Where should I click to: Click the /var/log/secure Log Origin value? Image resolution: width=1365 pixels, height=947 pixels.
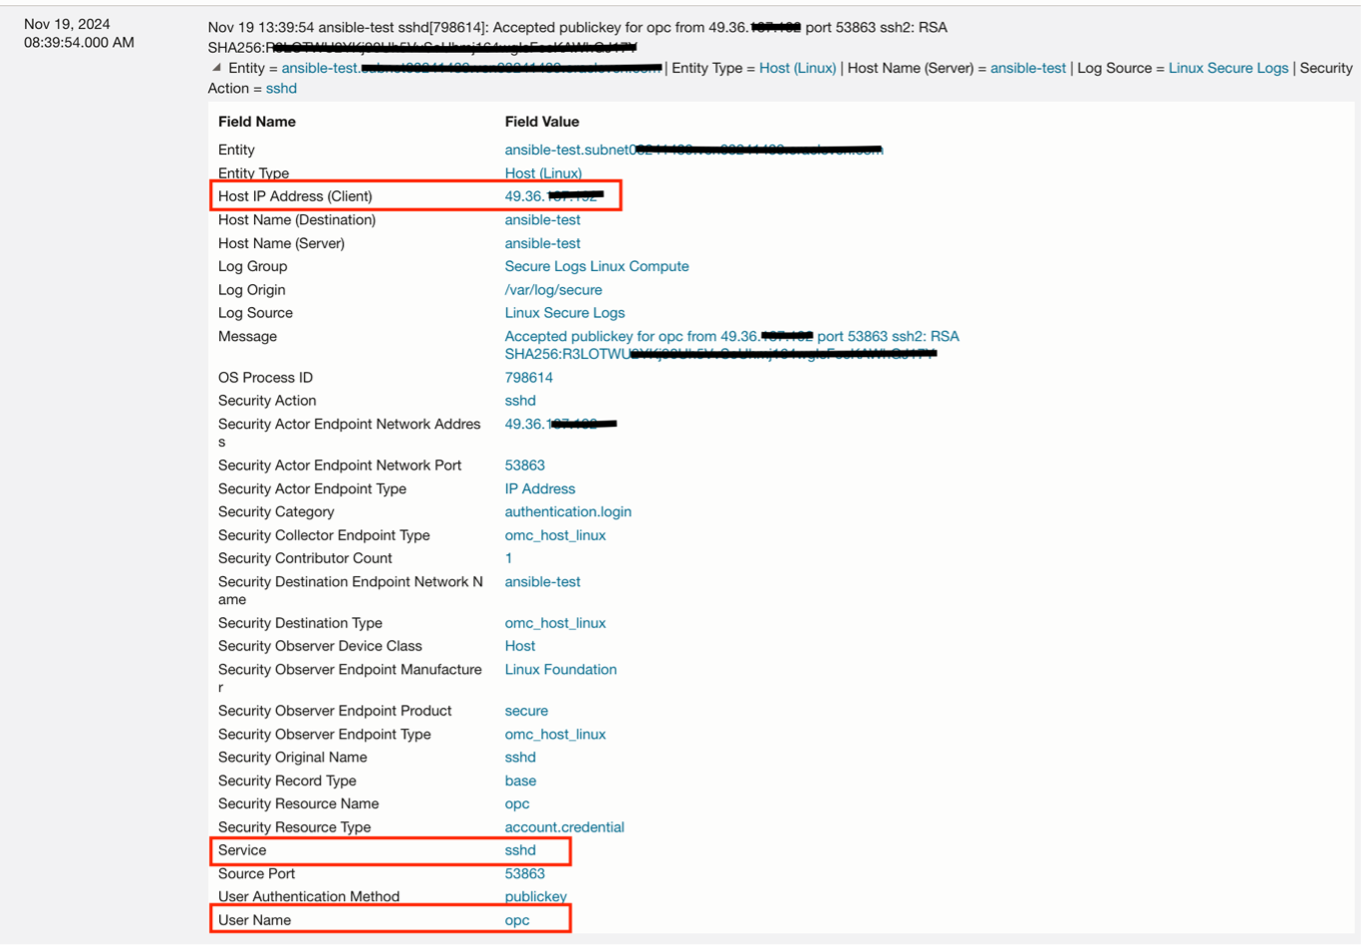click(553, 290)
